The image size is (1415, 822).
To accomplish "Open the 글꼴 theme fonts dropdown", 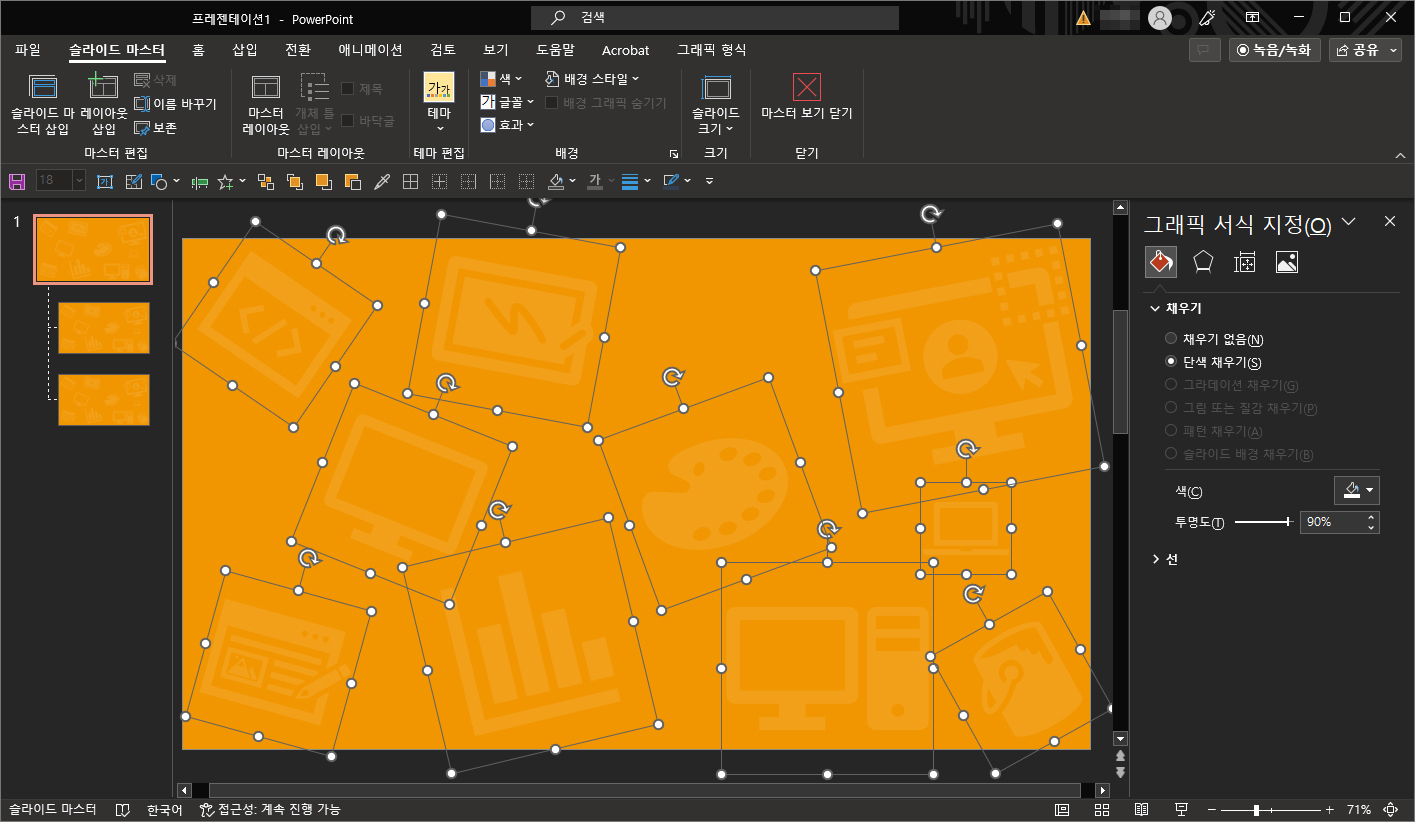I will pos(506,101).
